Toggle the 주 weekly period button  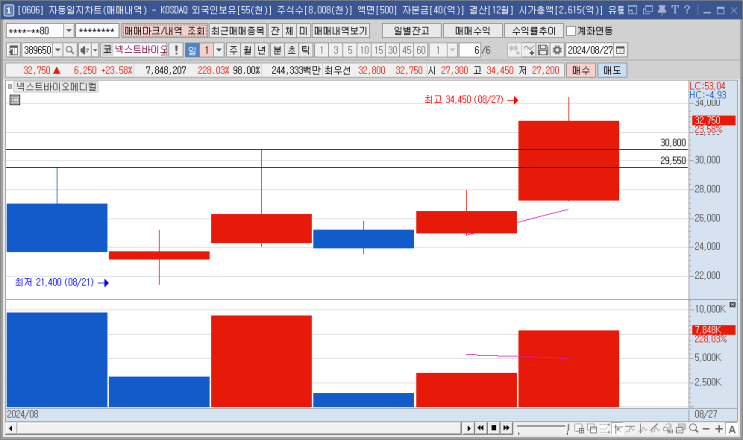[x=233, y=50]
